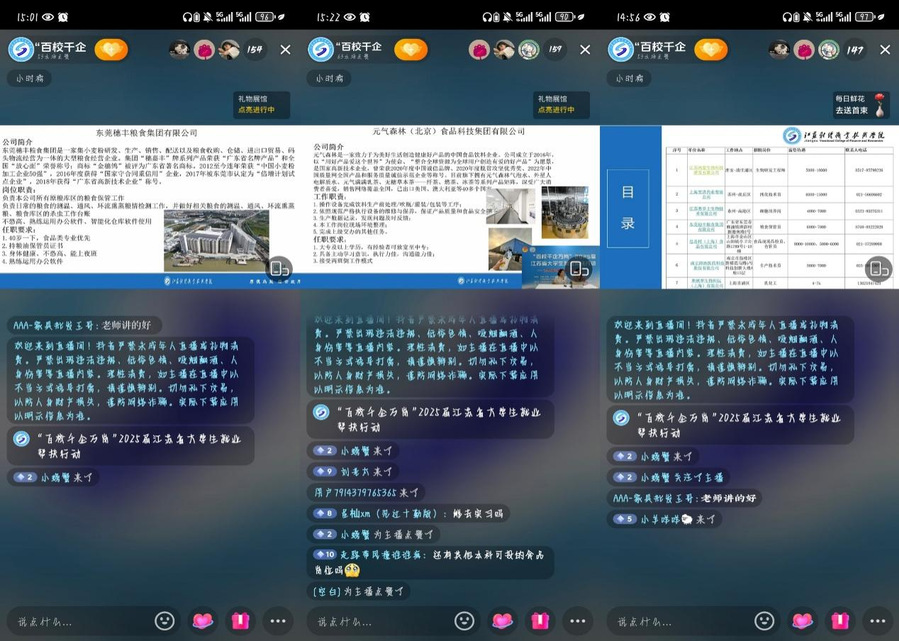
Task: Open the gift box in the 154-viewer stream
Action: tap(240, 621)
